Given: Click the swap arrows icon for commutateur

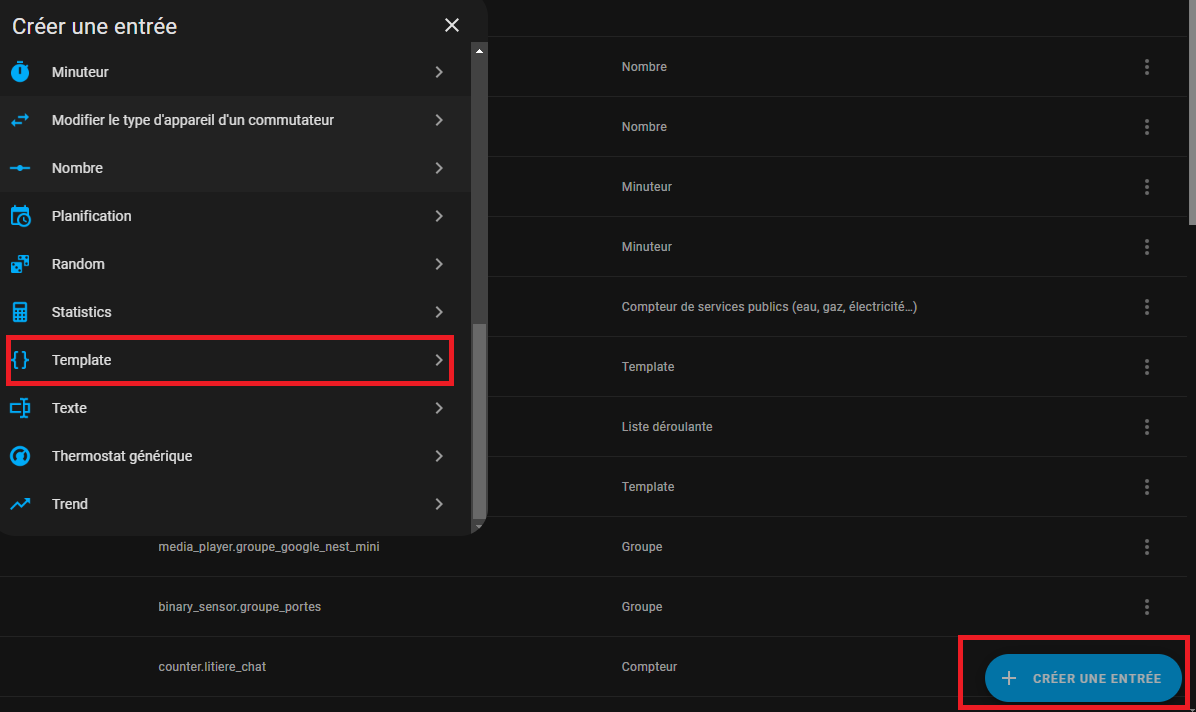Looking at the screenshot, I should point(21,120).
